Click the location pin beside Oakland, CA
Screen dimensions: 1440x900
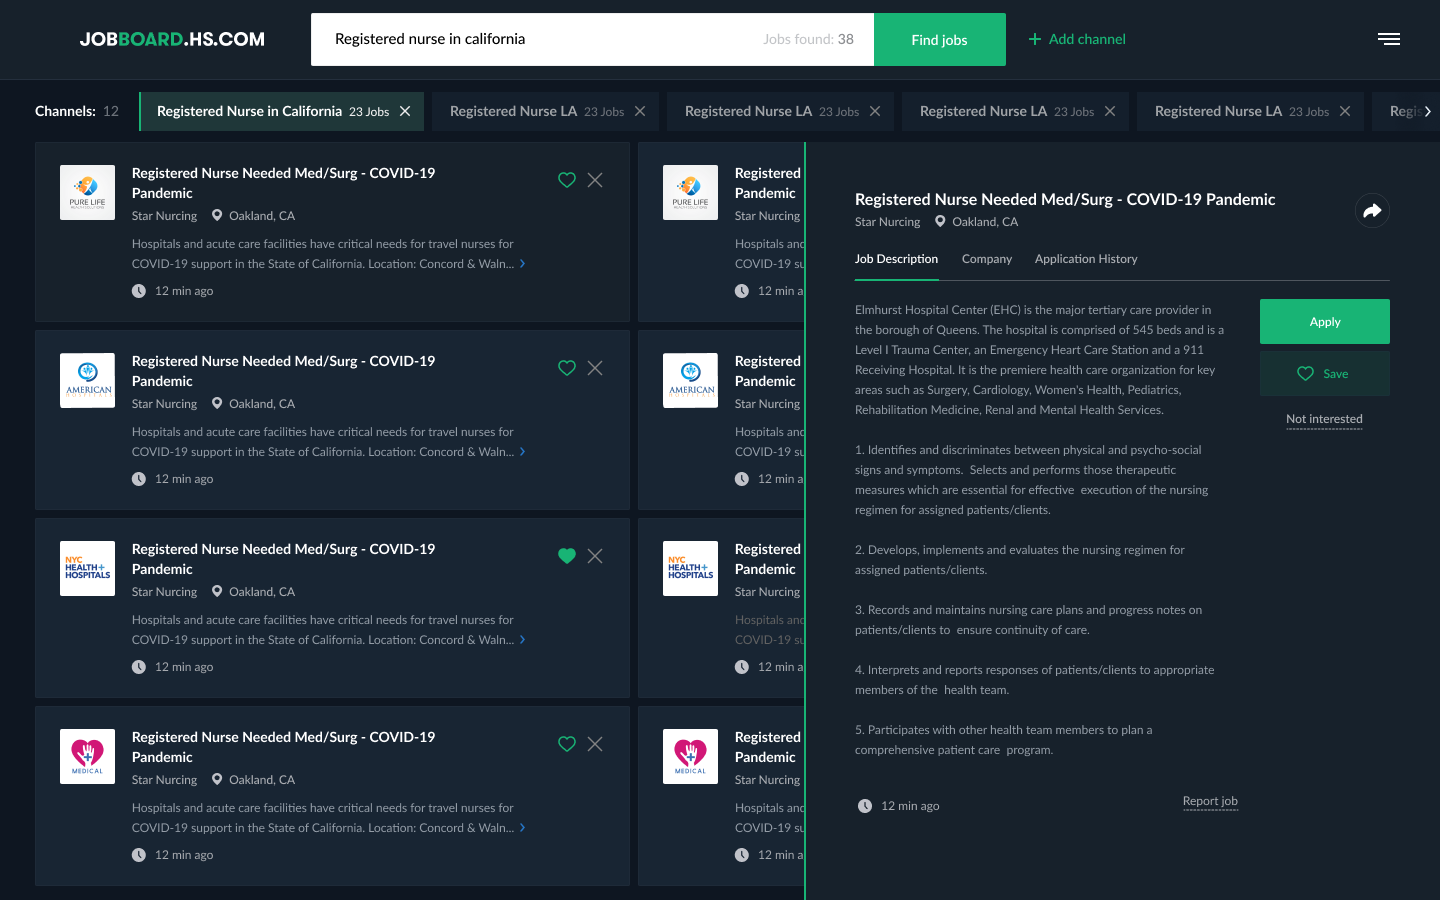click(x=216, y=215)
